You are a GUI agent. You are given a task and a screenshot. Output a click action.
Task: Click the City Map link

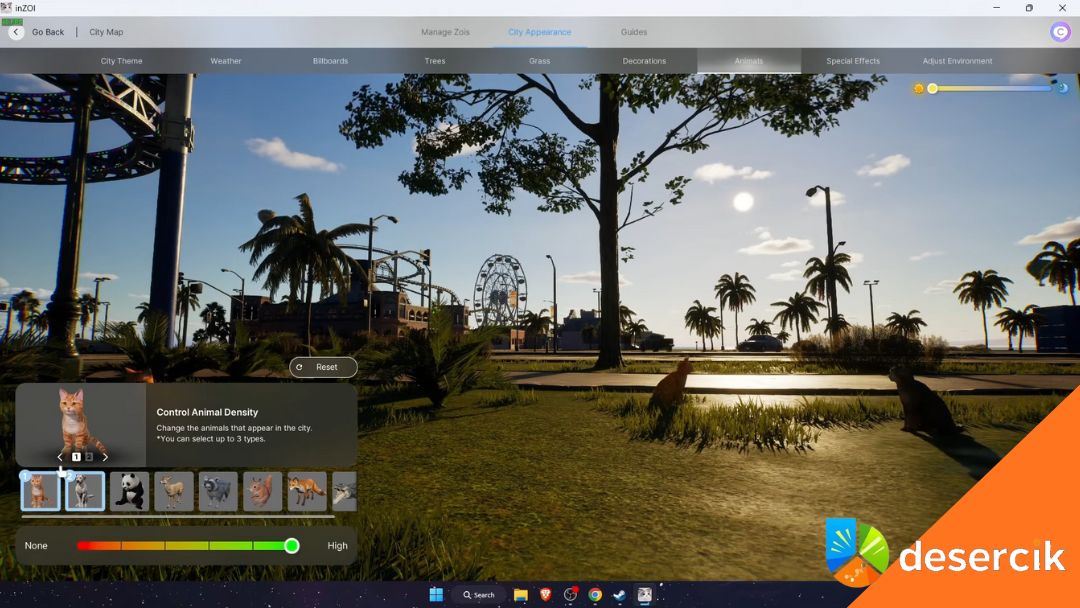tap(106, 32)
